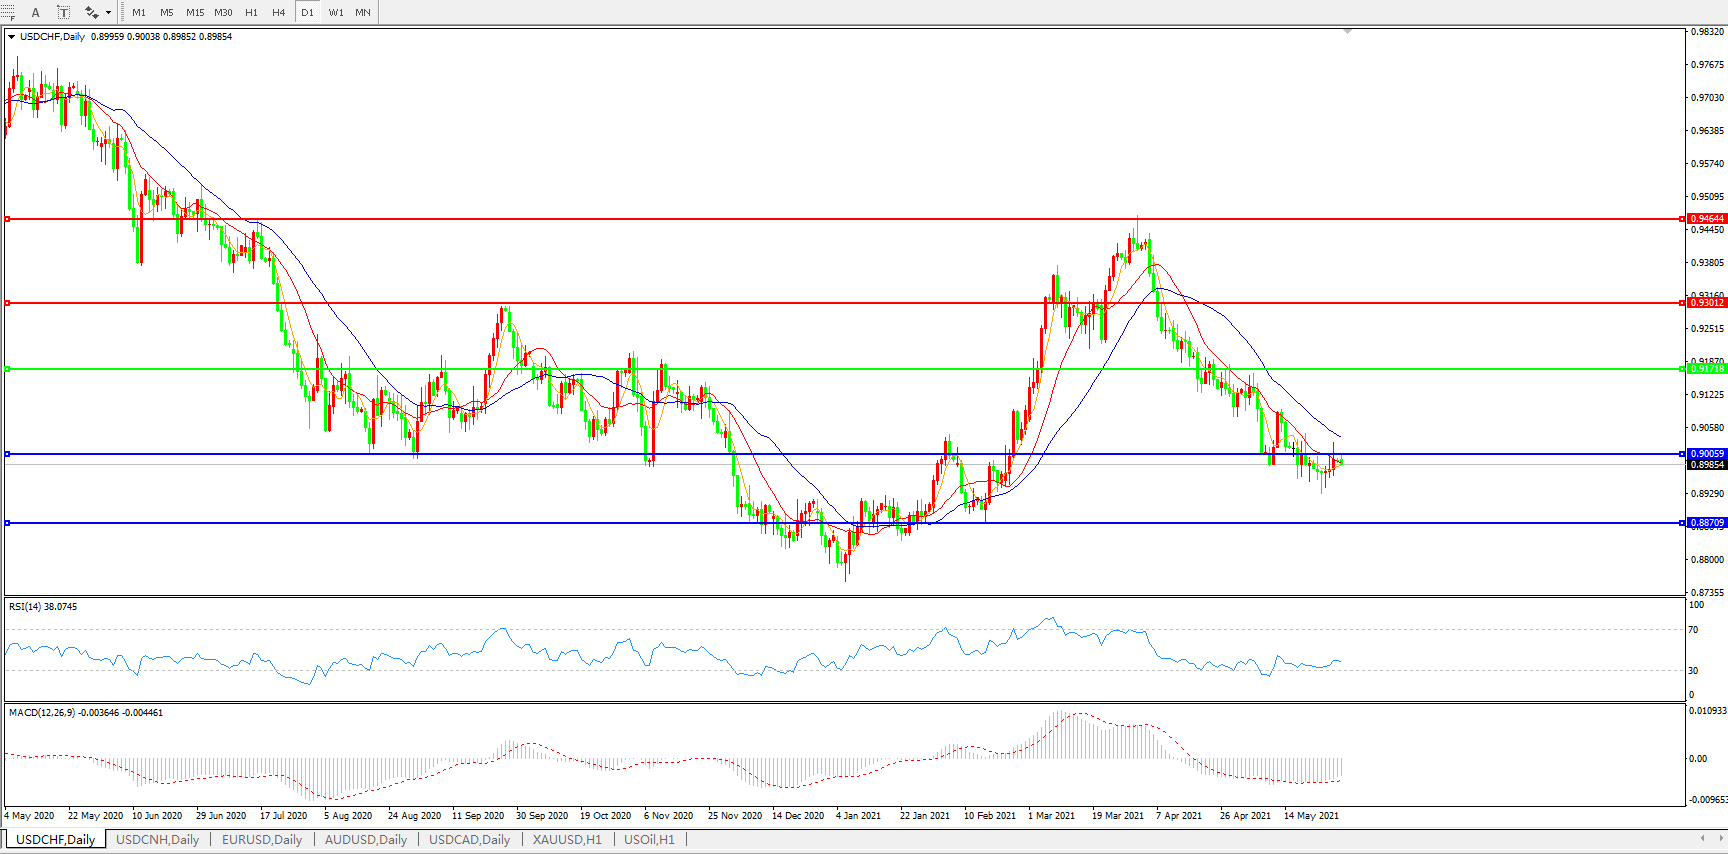Image resolution: width=1728 pixels, height=854 pixels.
Task: Open the XAUUSD,H1 chart tab
Action: pos(567,839)
